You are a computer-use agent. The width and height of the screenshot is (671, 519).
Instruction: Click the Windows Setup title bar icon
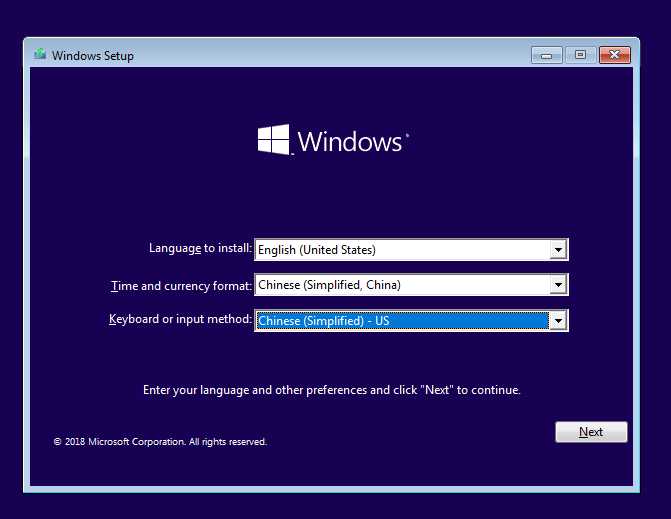point(40,54)
